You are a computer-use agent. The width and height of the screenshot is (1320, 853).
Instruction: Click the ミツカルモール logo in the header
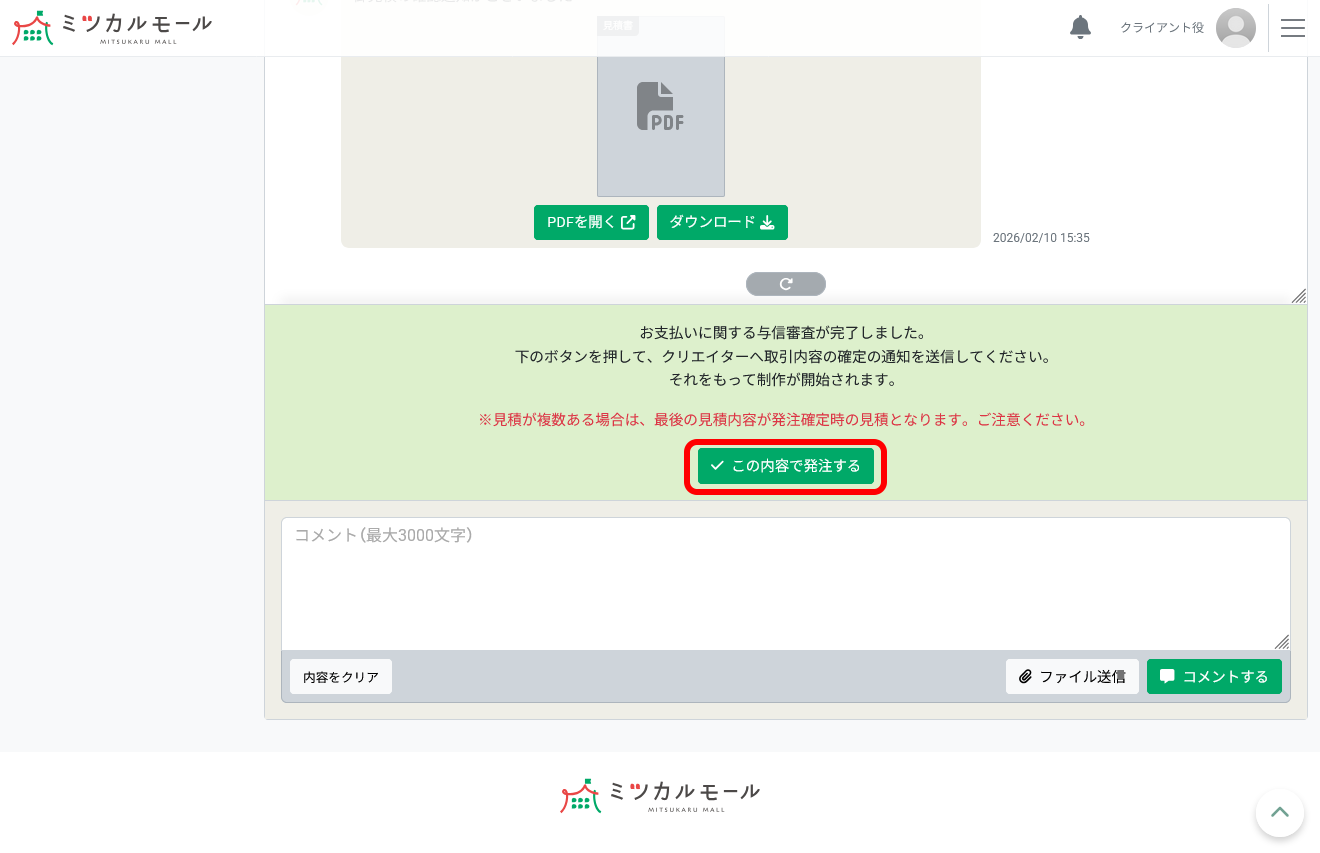click(110, 27)
